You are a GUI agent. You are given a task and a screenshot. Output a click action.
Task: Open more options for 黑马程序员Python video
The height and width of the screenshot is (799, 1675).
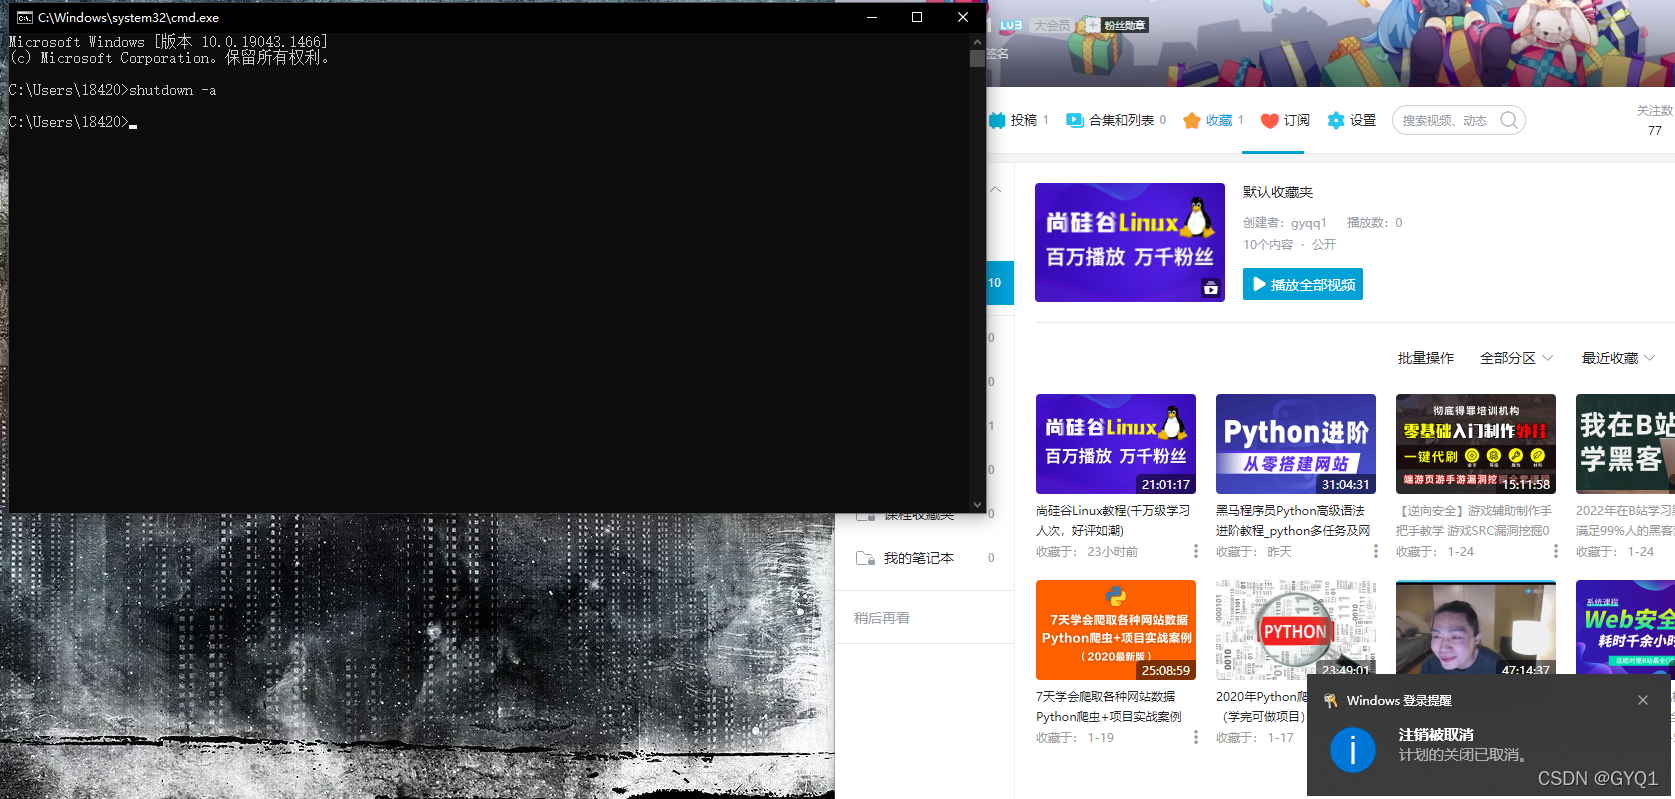click(x=1375, y=551)
